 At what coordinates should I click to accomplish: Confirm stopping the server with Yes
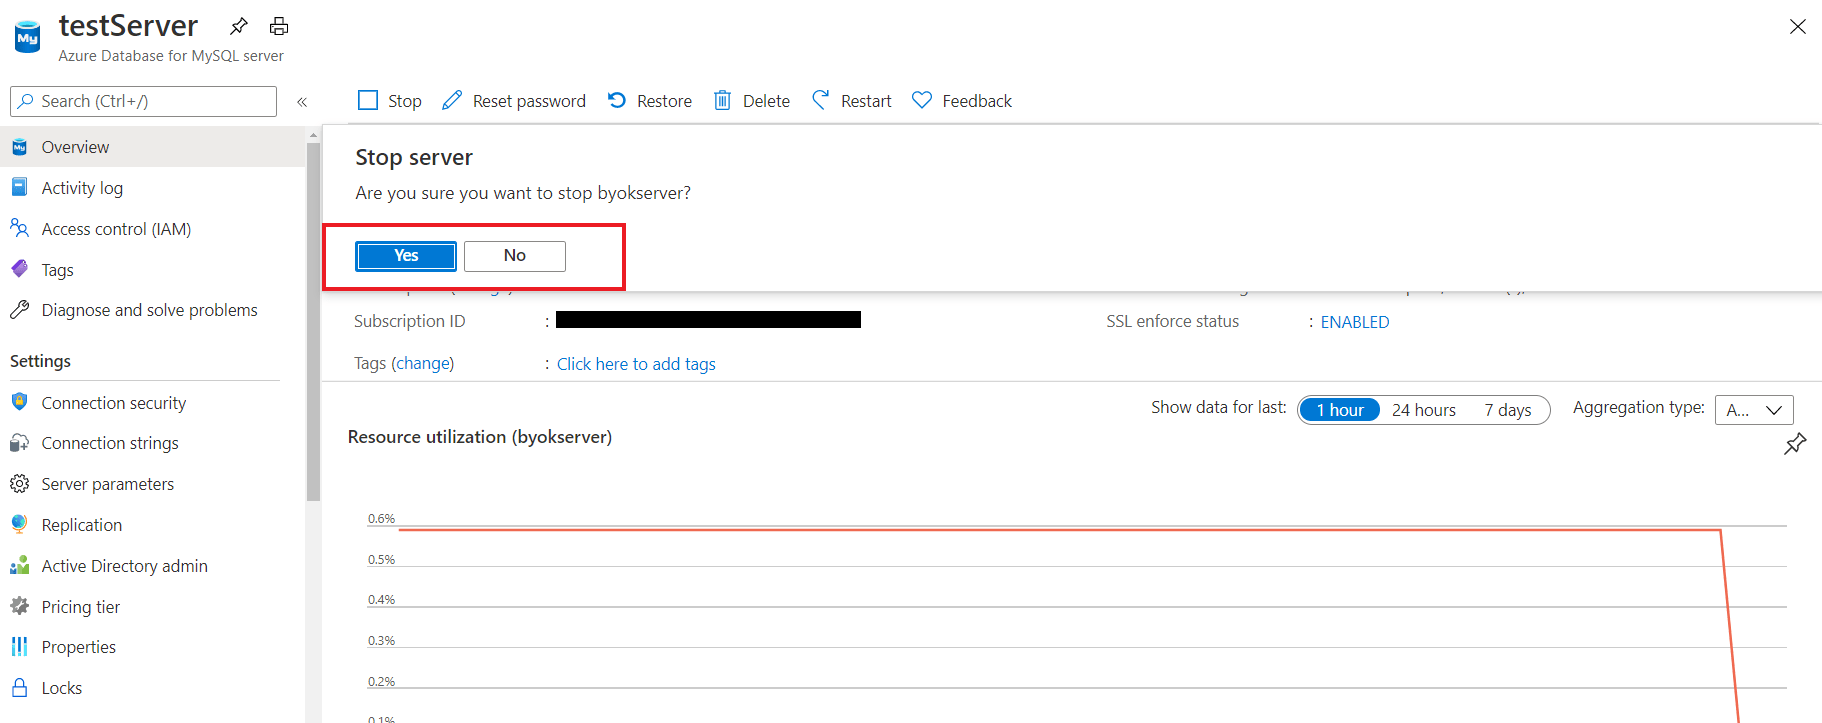[x=406, y=256]
